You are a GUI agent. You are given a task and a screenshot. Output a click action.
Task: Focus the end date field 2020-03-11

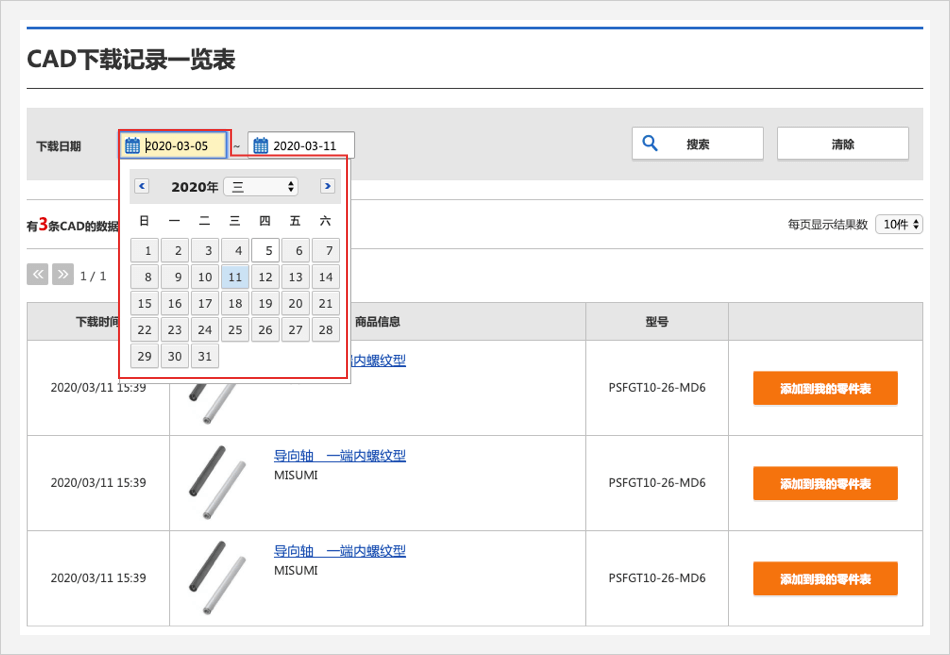(311, 146)
